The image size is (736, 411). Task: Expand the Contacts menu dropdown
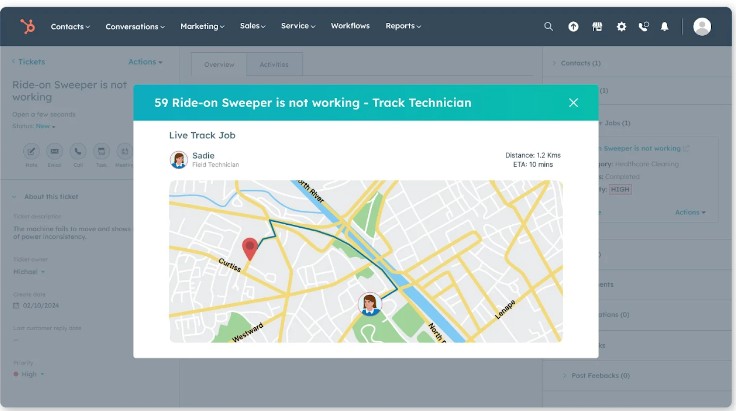click(x=70, y=27)
